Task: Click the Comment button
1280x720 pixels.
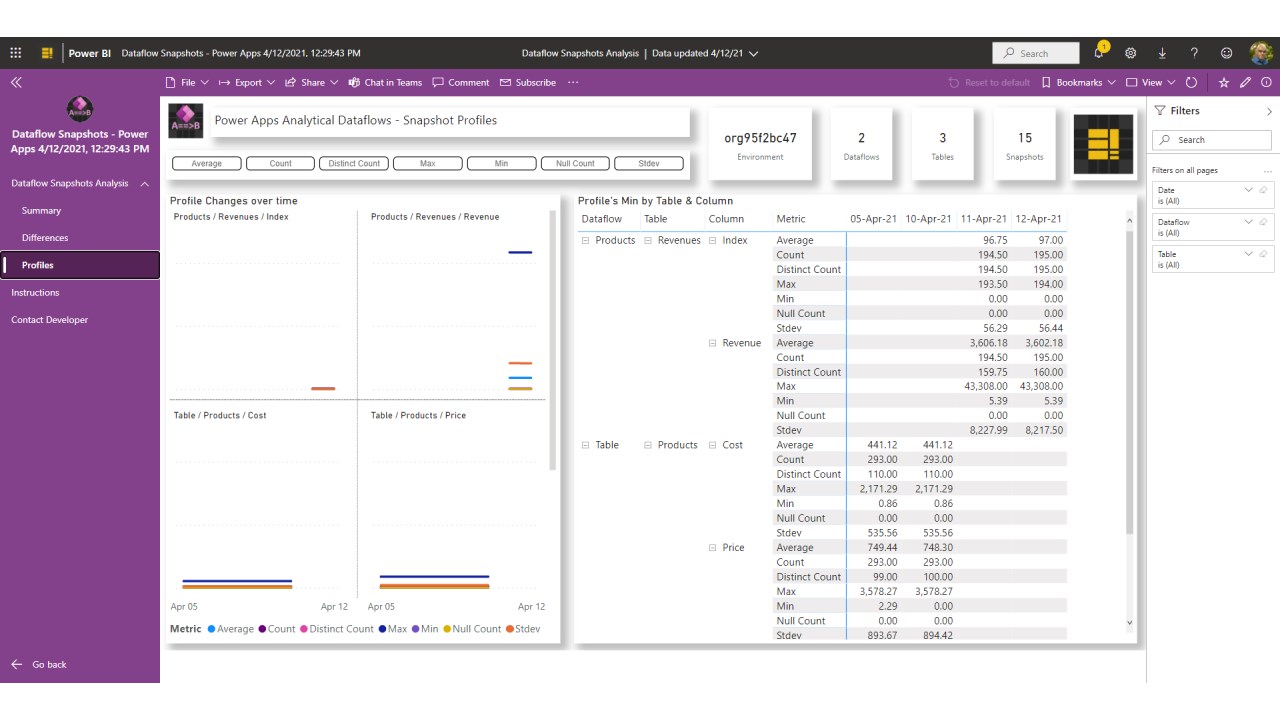Action: click(461, 83)
